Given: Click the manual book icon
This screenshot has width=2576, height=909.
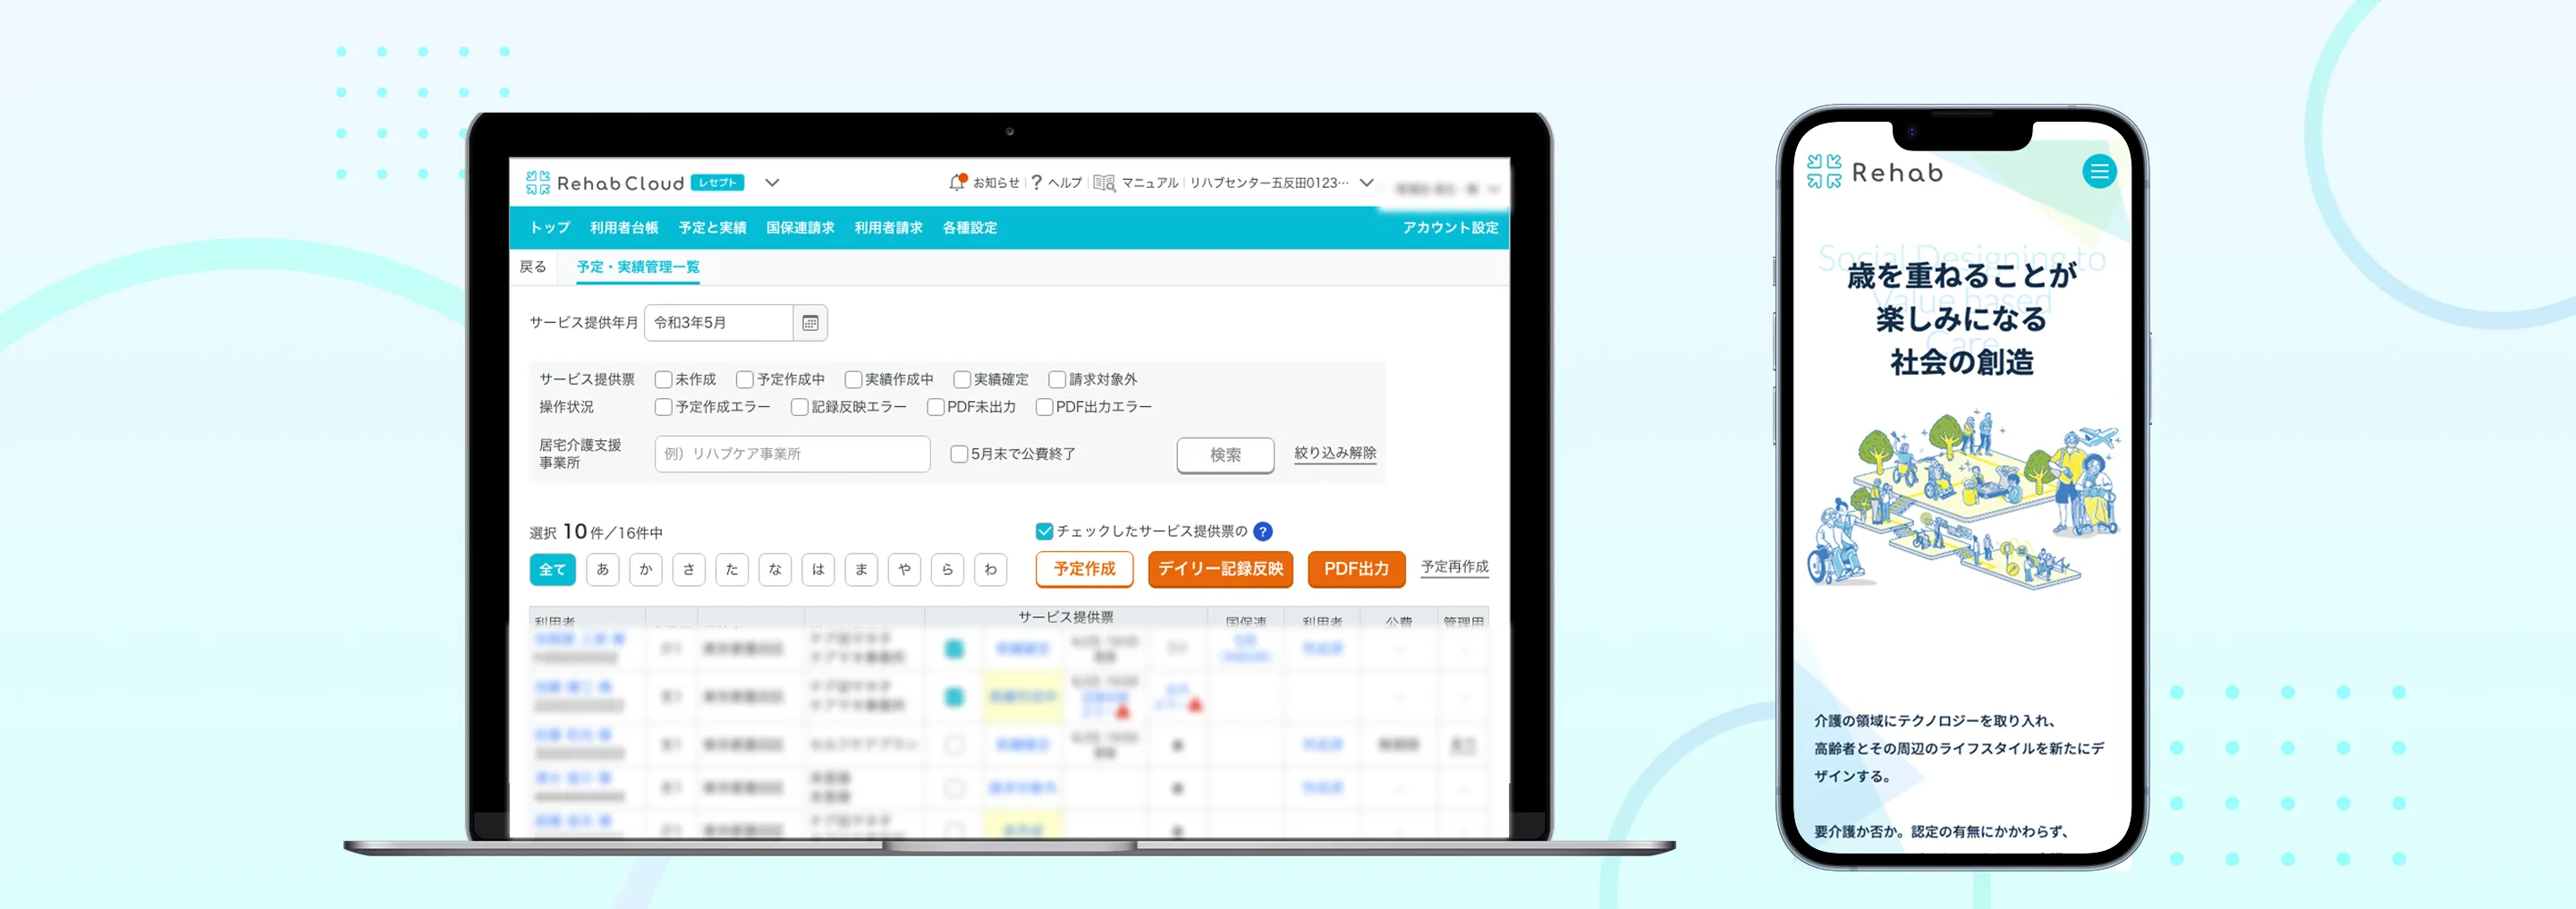Looking at the screenshot, I should click(x=1104, y=183).
